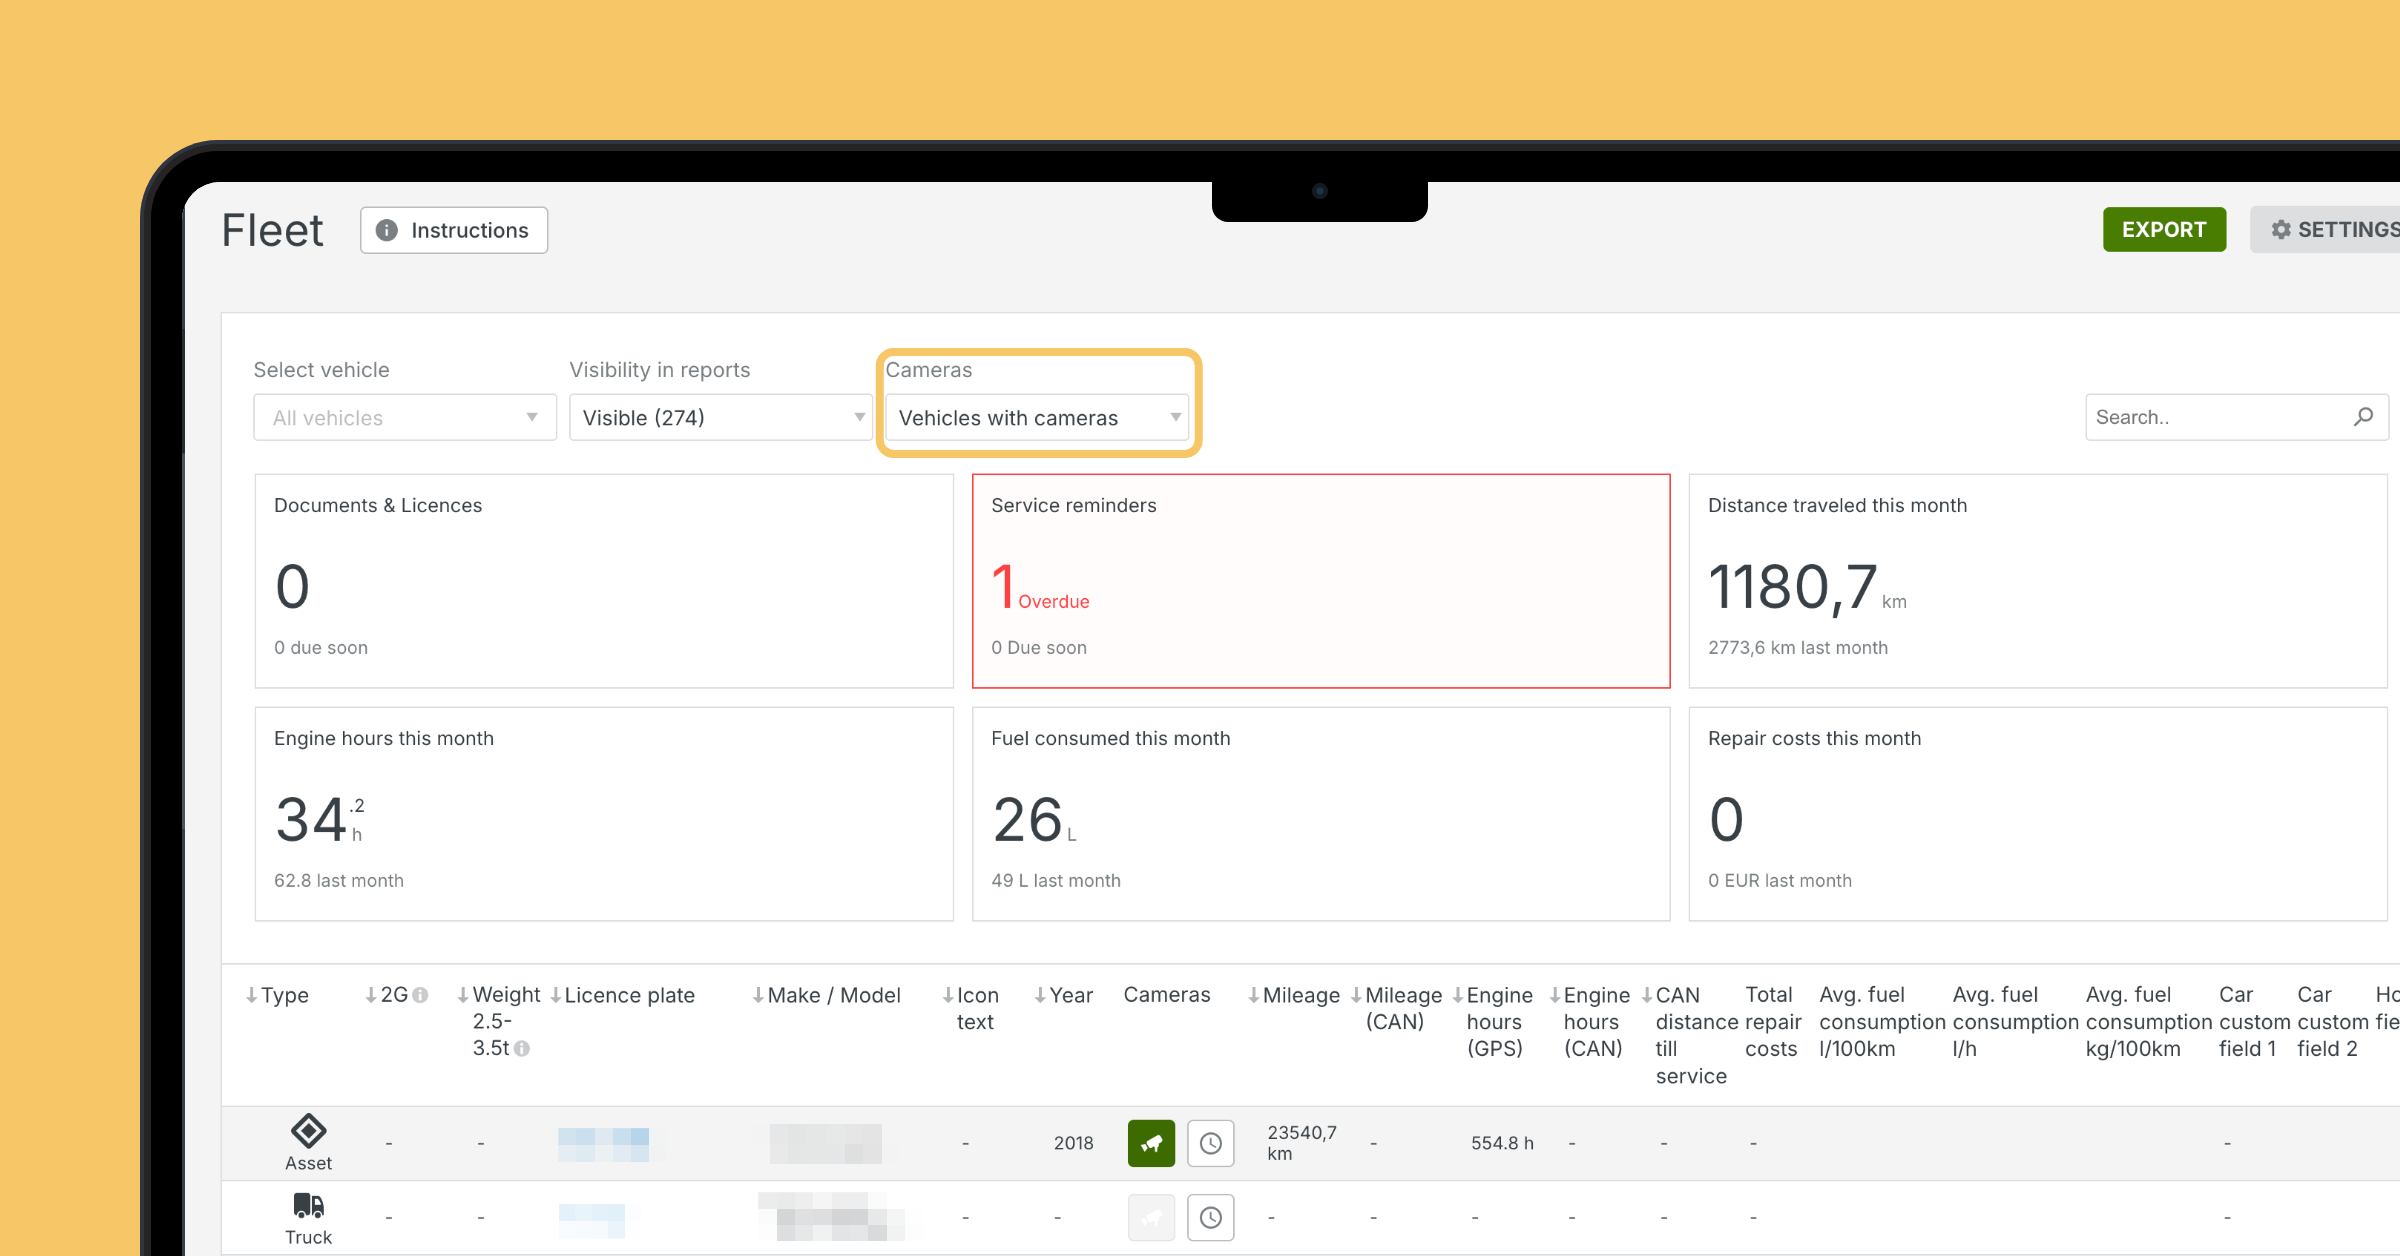
Task: Sort by the Engine hours (CAN) column
Action: coord(1589,1021)
